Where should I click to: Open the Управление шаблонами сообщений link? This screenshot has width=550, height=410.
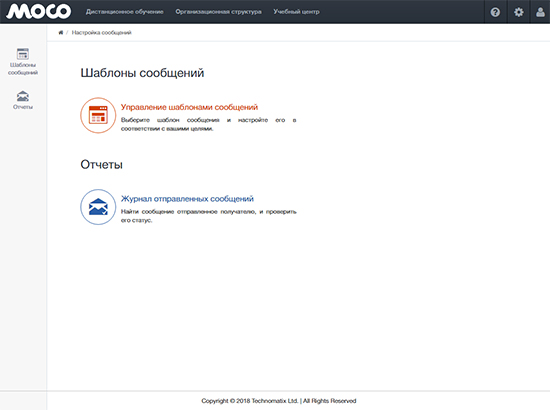189,107
